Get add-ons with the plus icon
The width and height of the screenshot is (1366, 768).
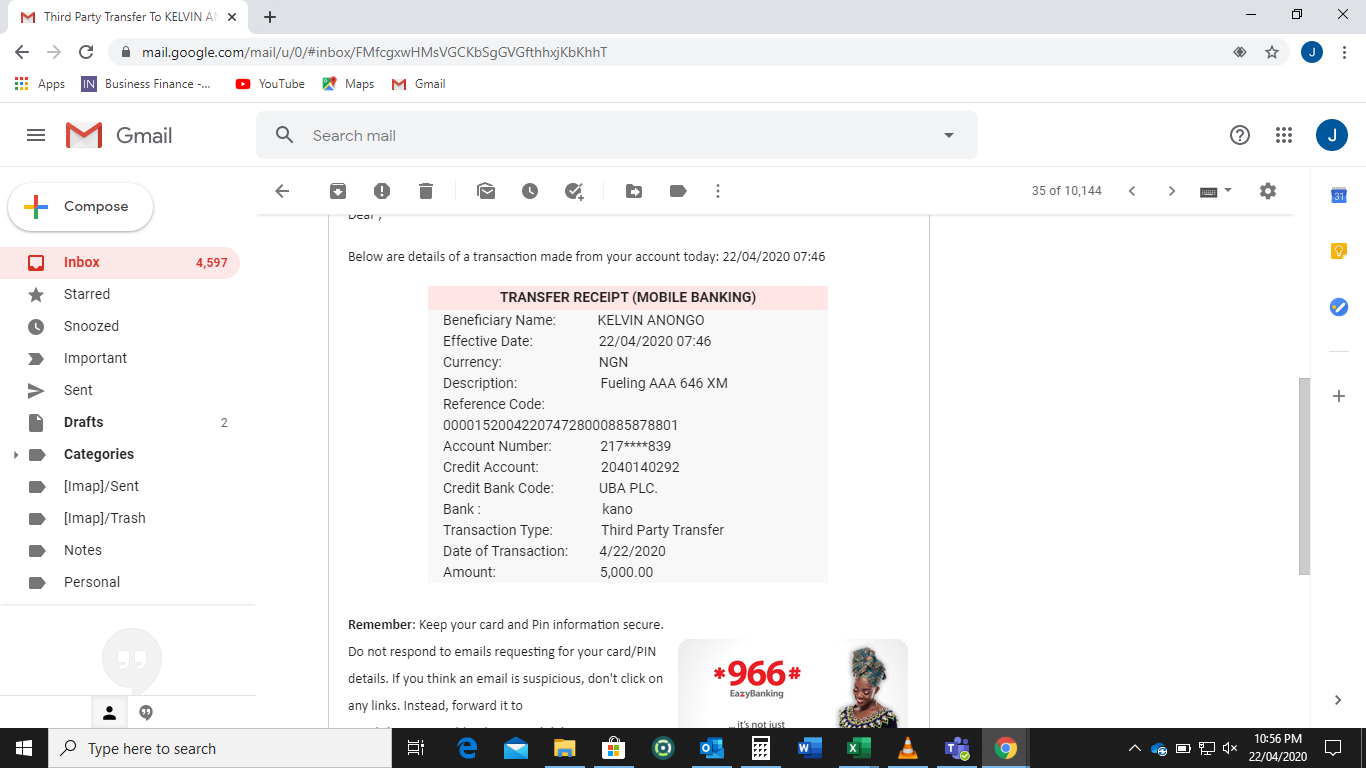point(1339,396)
